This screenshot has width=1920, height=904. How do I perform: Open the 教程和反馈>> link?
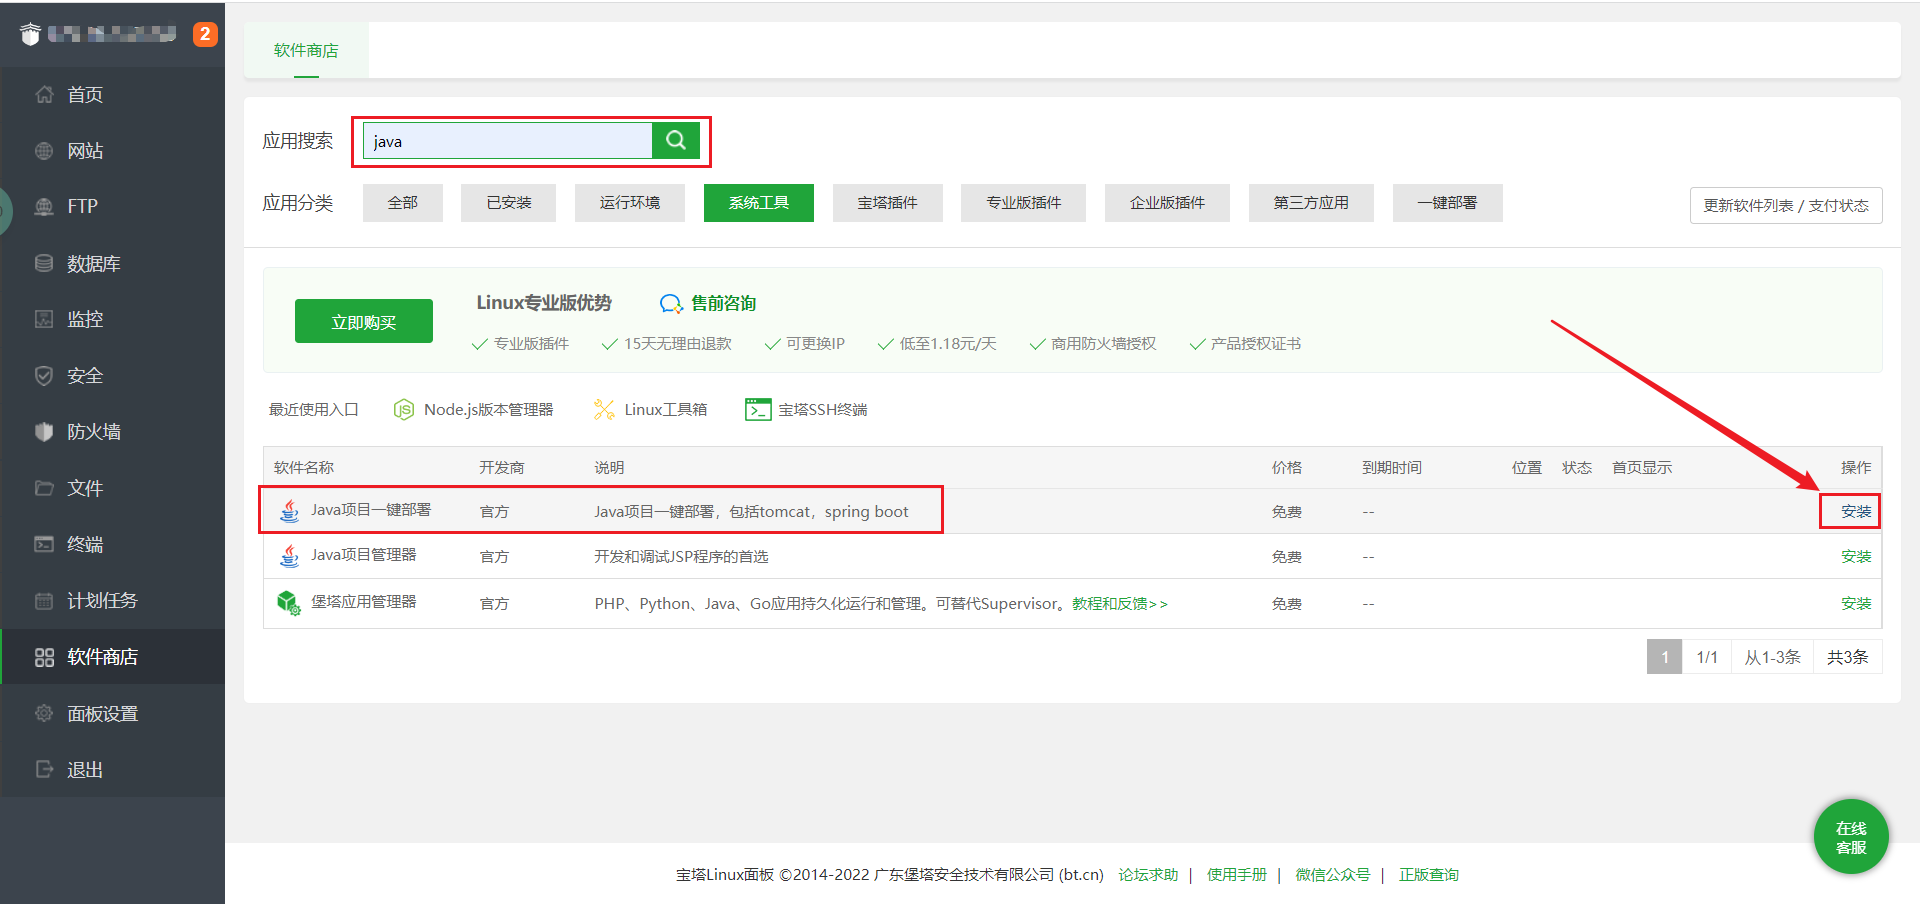pyautogui.click(x=1120, y=604)
